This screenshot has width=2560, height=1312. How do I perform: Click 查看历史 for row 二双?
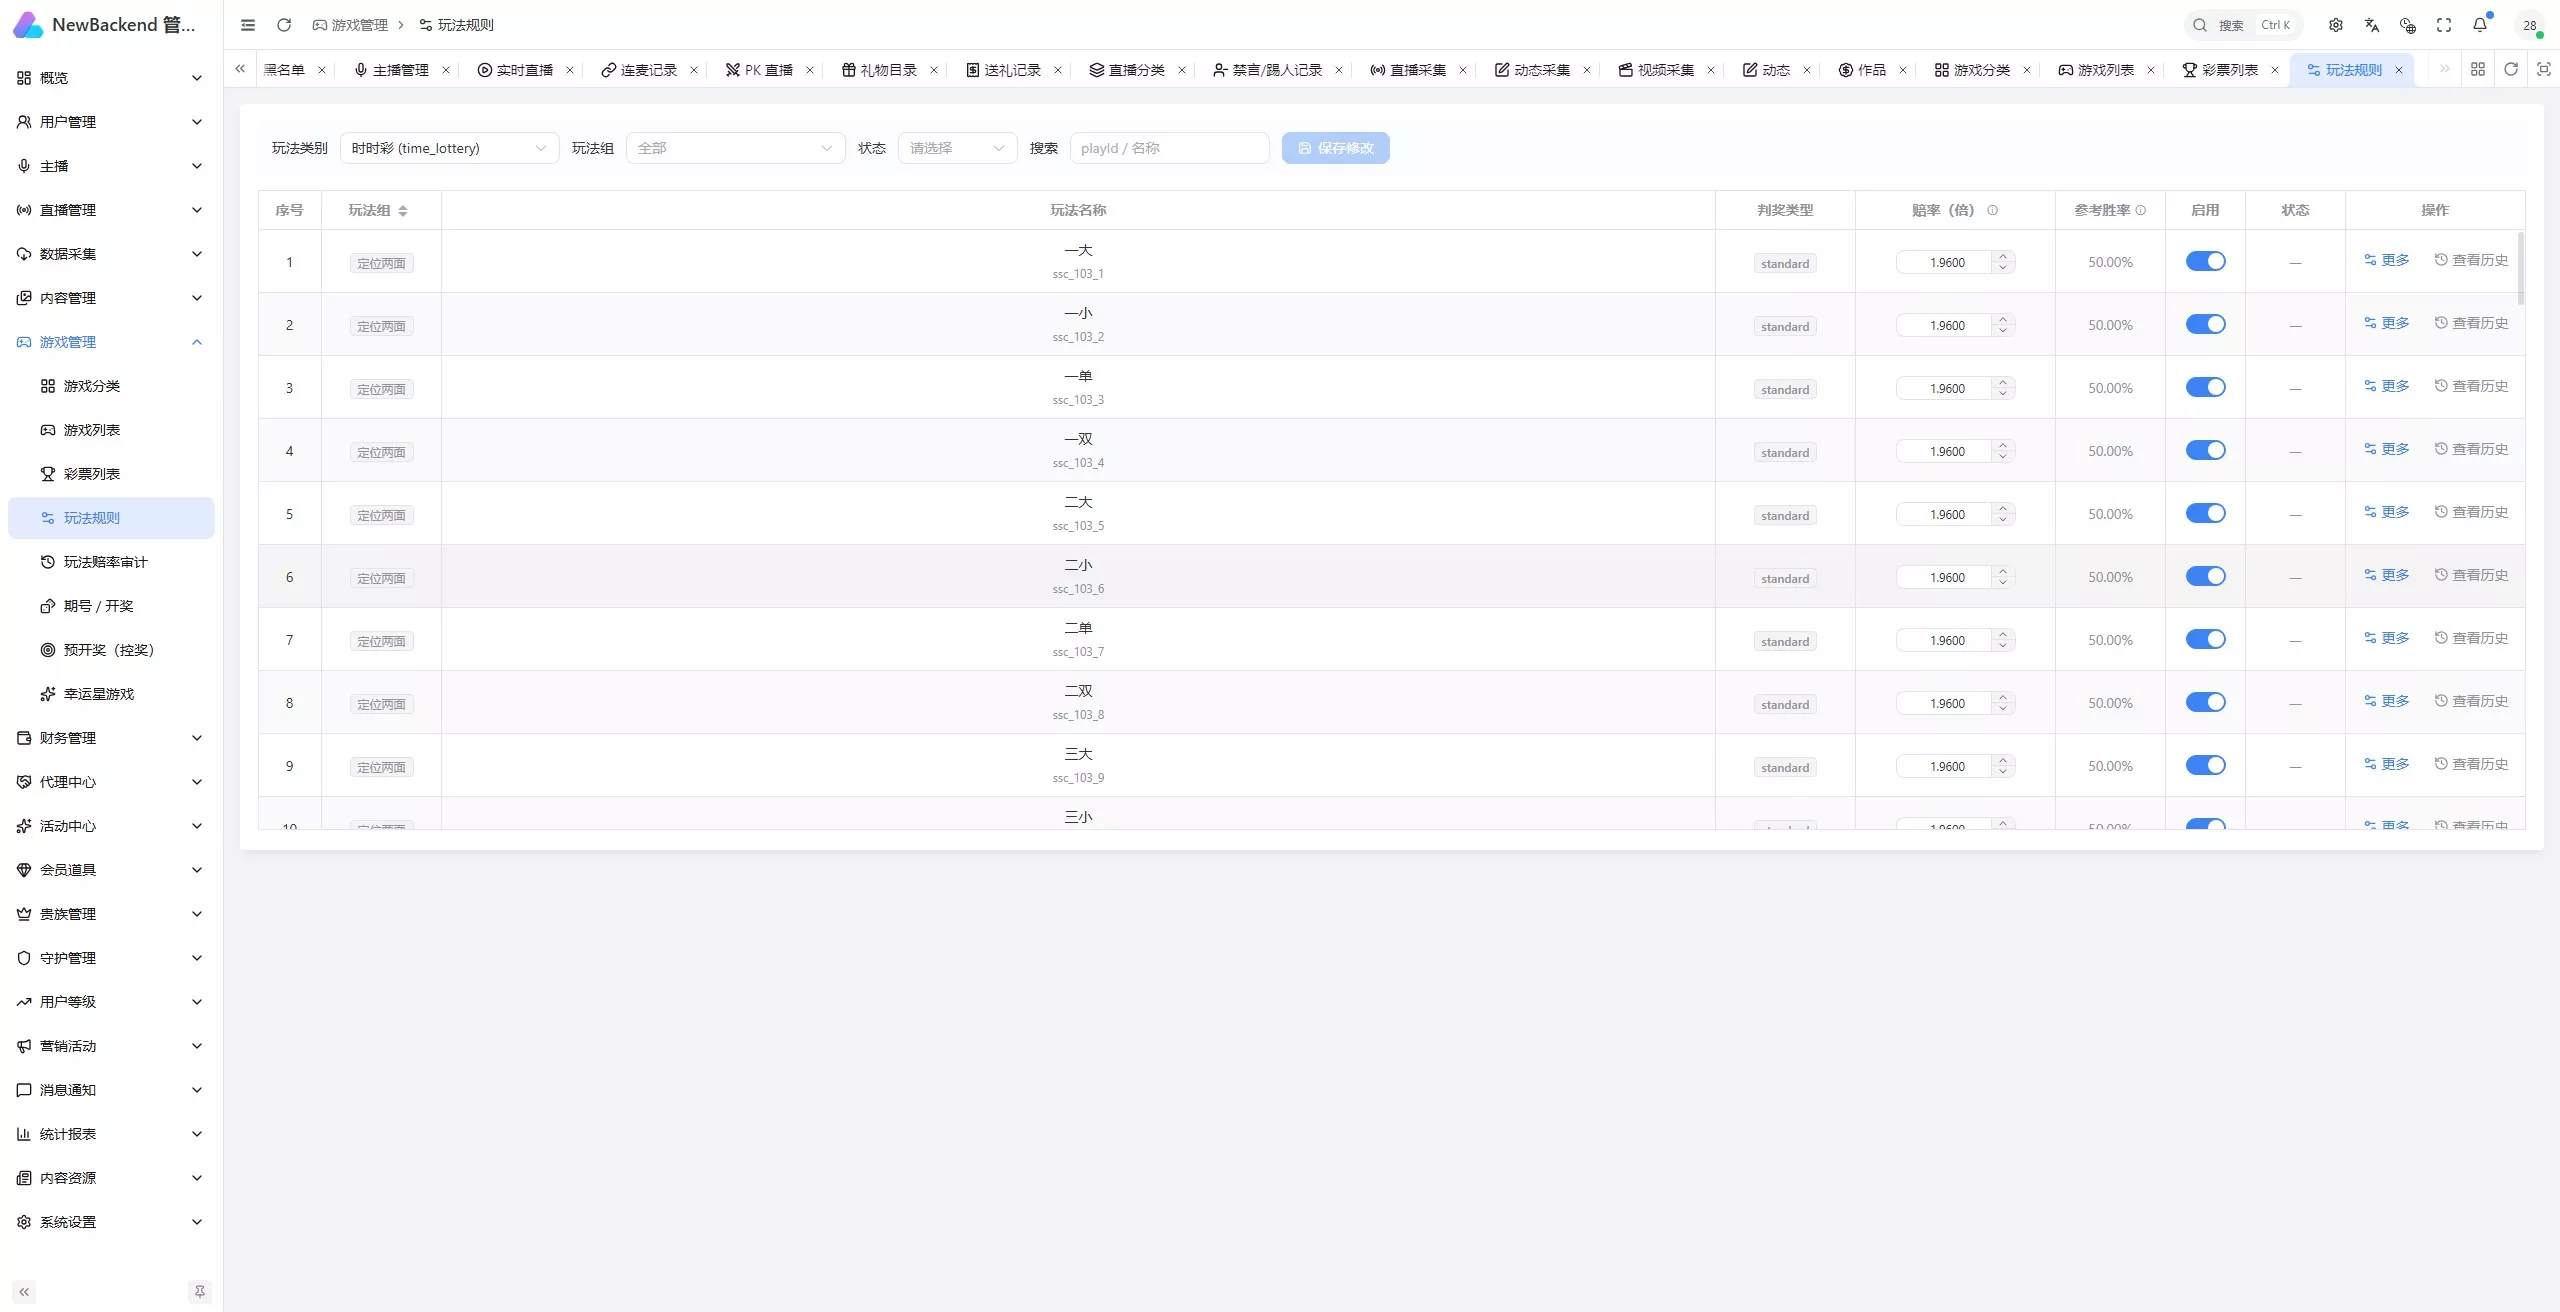pyautogui.click(x=2471, y=701)
